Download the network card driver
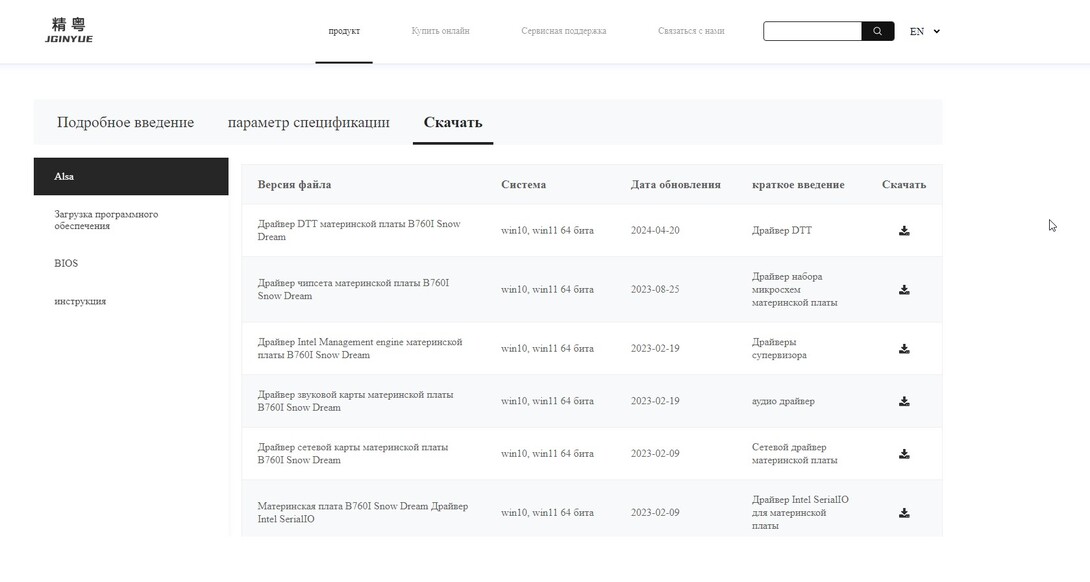Image resolution: width=1090 pixels, height=582 pixels. coord(904,454)
